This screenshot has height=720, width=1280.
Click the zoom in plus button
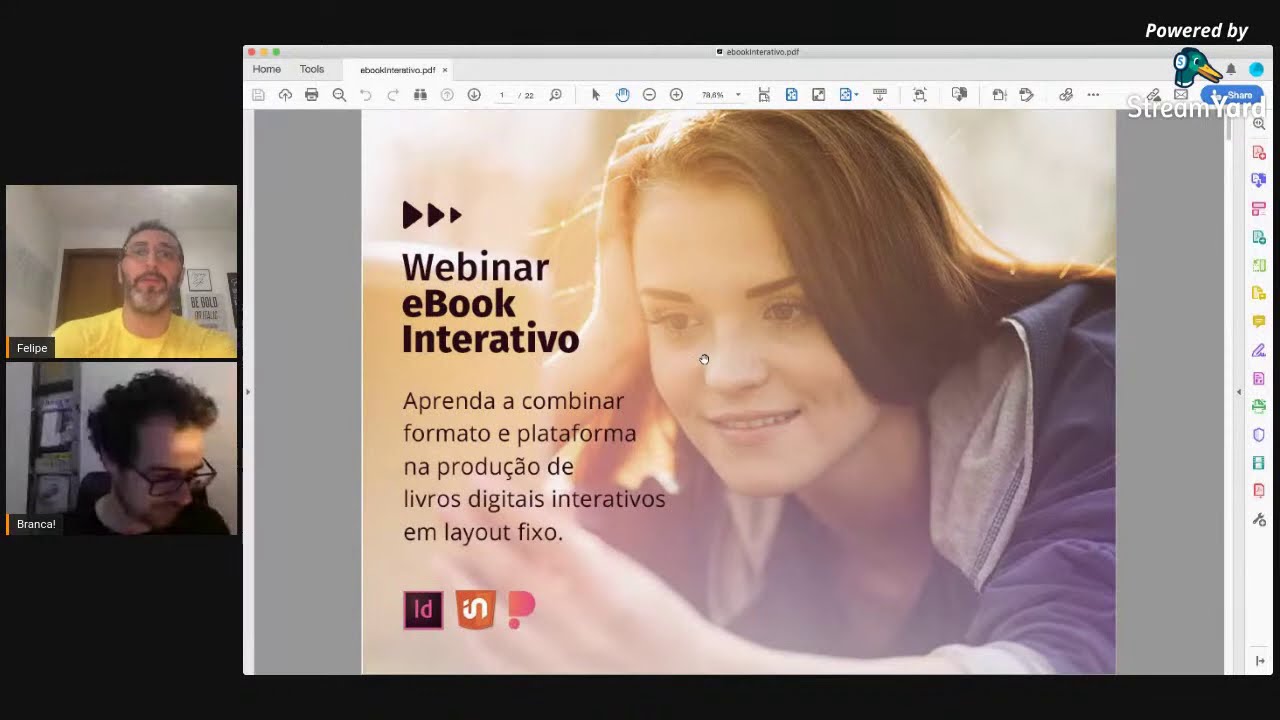point(676,95)
